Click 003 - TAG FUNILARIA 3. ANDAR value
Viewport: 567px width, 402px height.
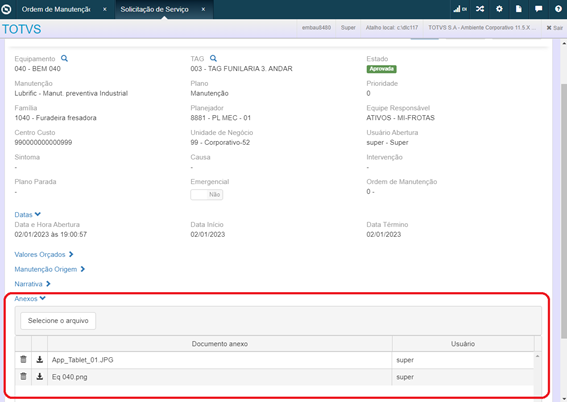pos(242,69)
